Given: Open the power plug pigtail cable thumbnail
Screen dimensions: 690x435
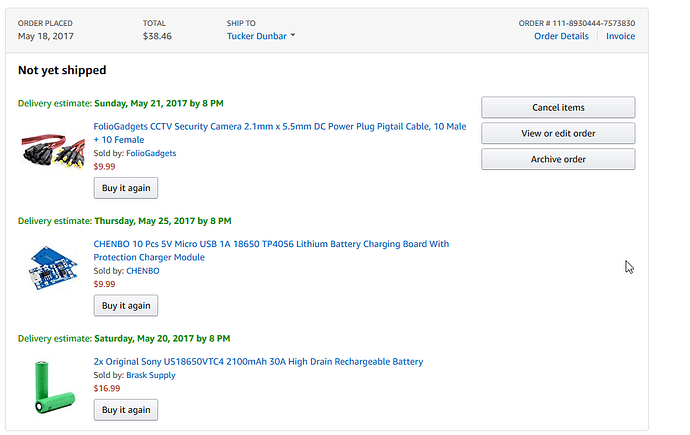Looking at the screenshot, I should [53, 151].
